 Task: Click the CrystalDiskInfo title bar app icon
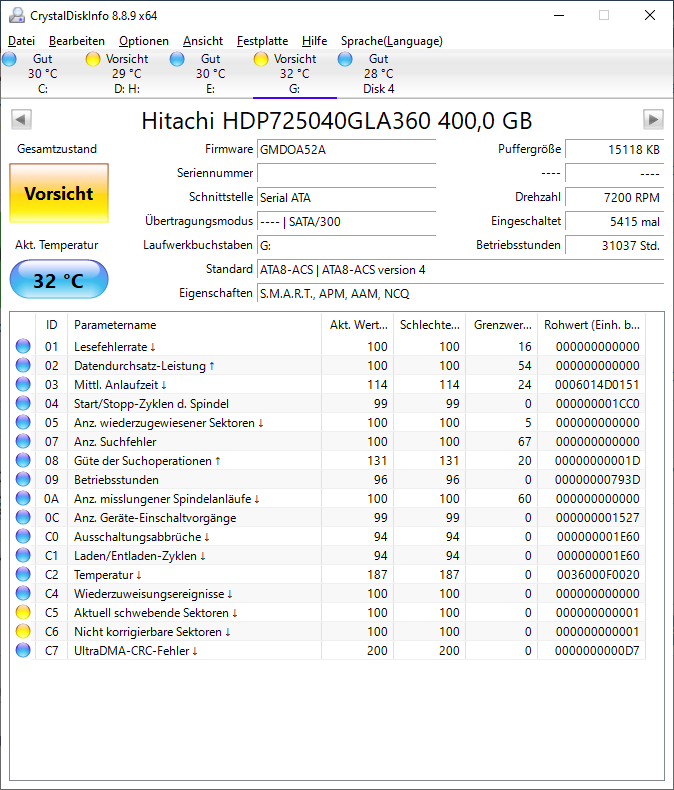click(x=17, y=15)
